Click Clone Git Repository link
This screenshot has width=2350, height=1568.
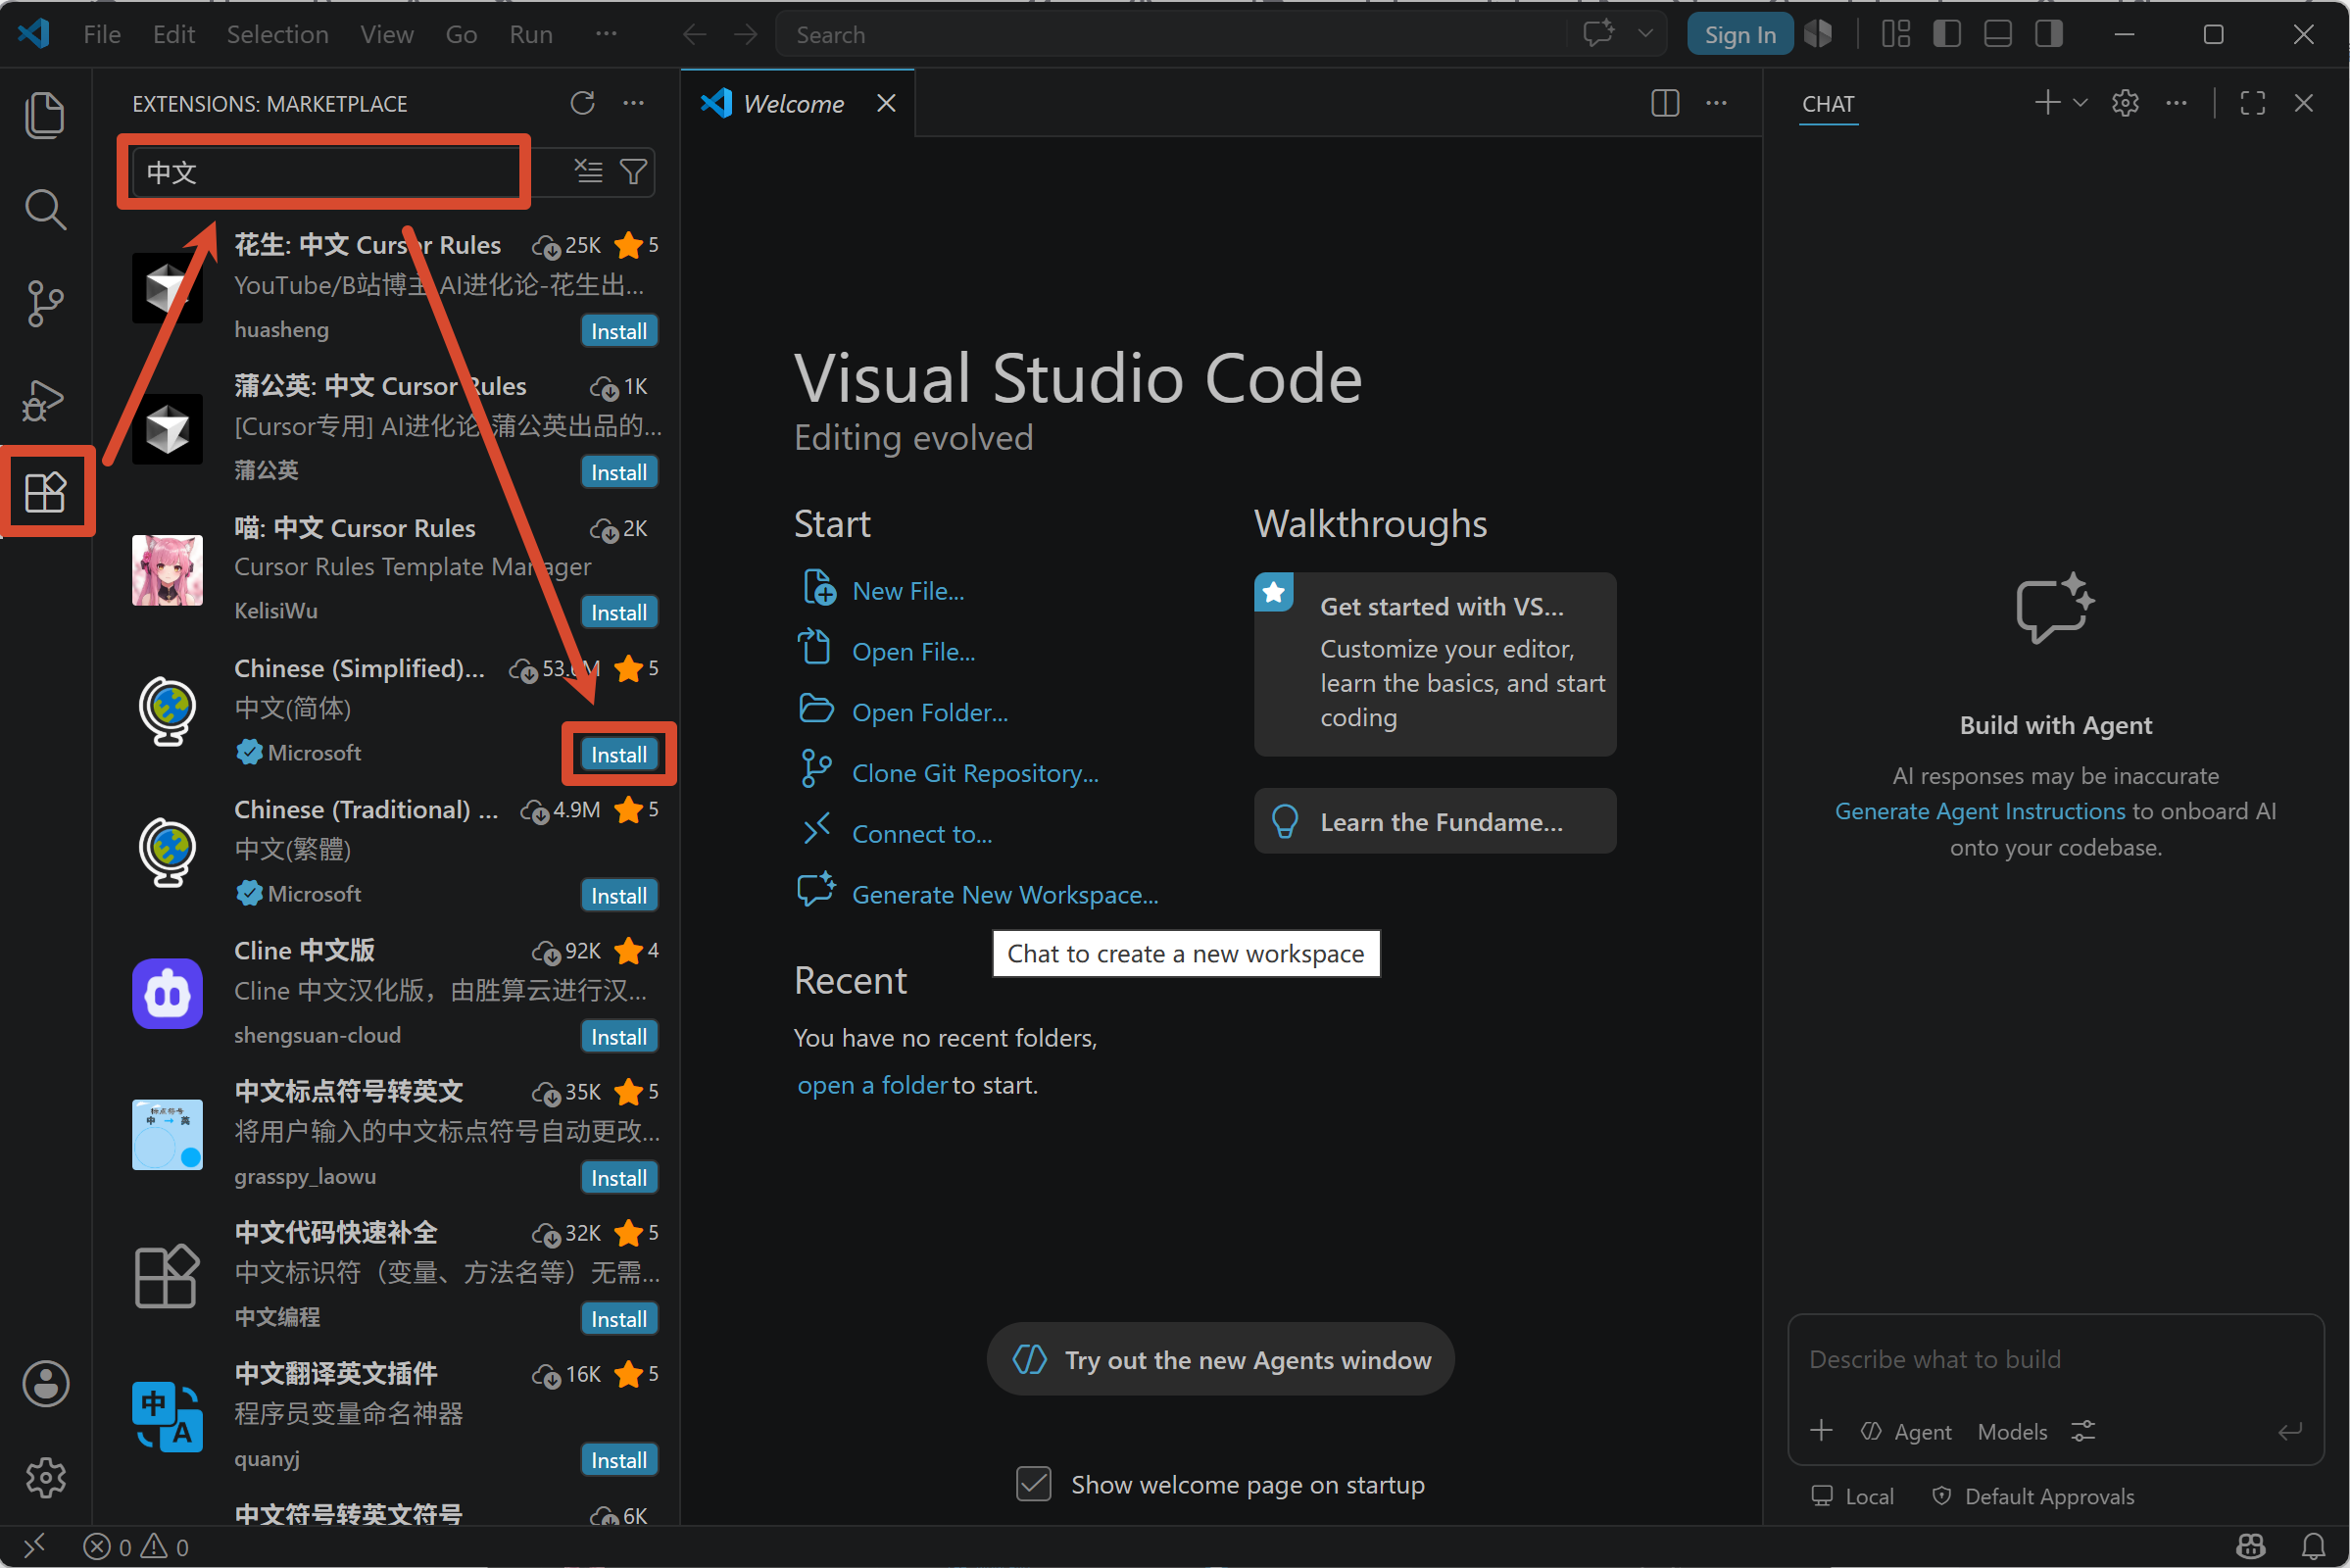click(x=975, y=773)
